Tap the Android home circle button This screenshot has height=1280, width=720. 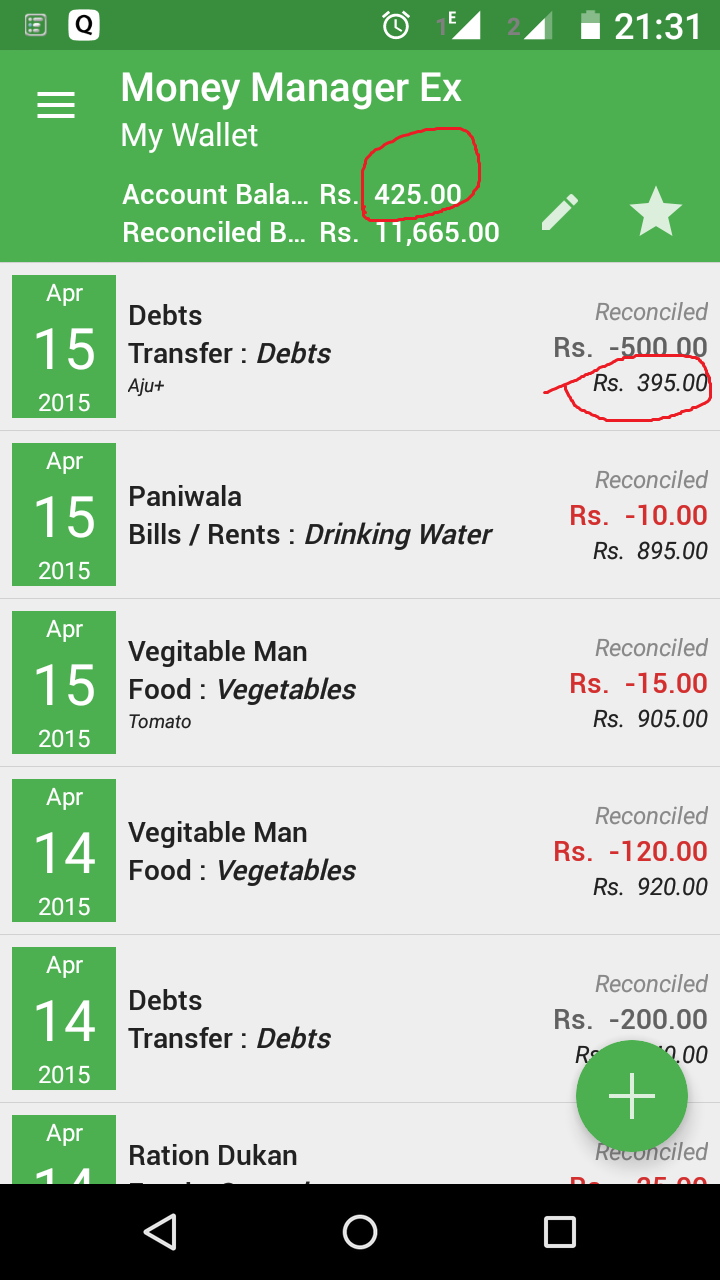[360, 1232]
